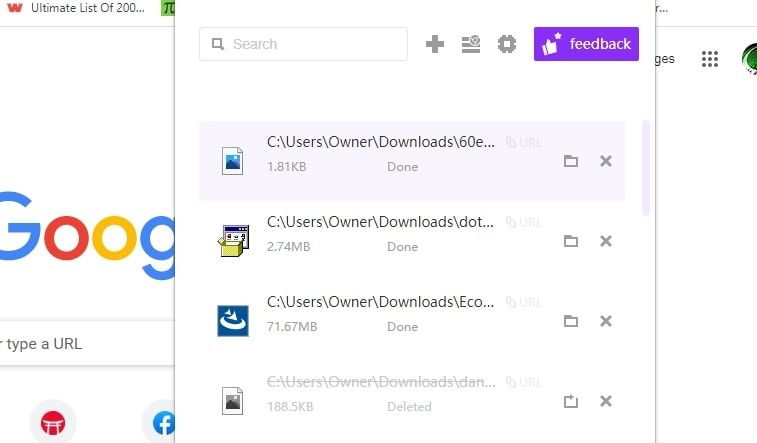Click the Downloads\dot... file path
The width and height of the screenshot is (757, 443).
pos(380,222)
